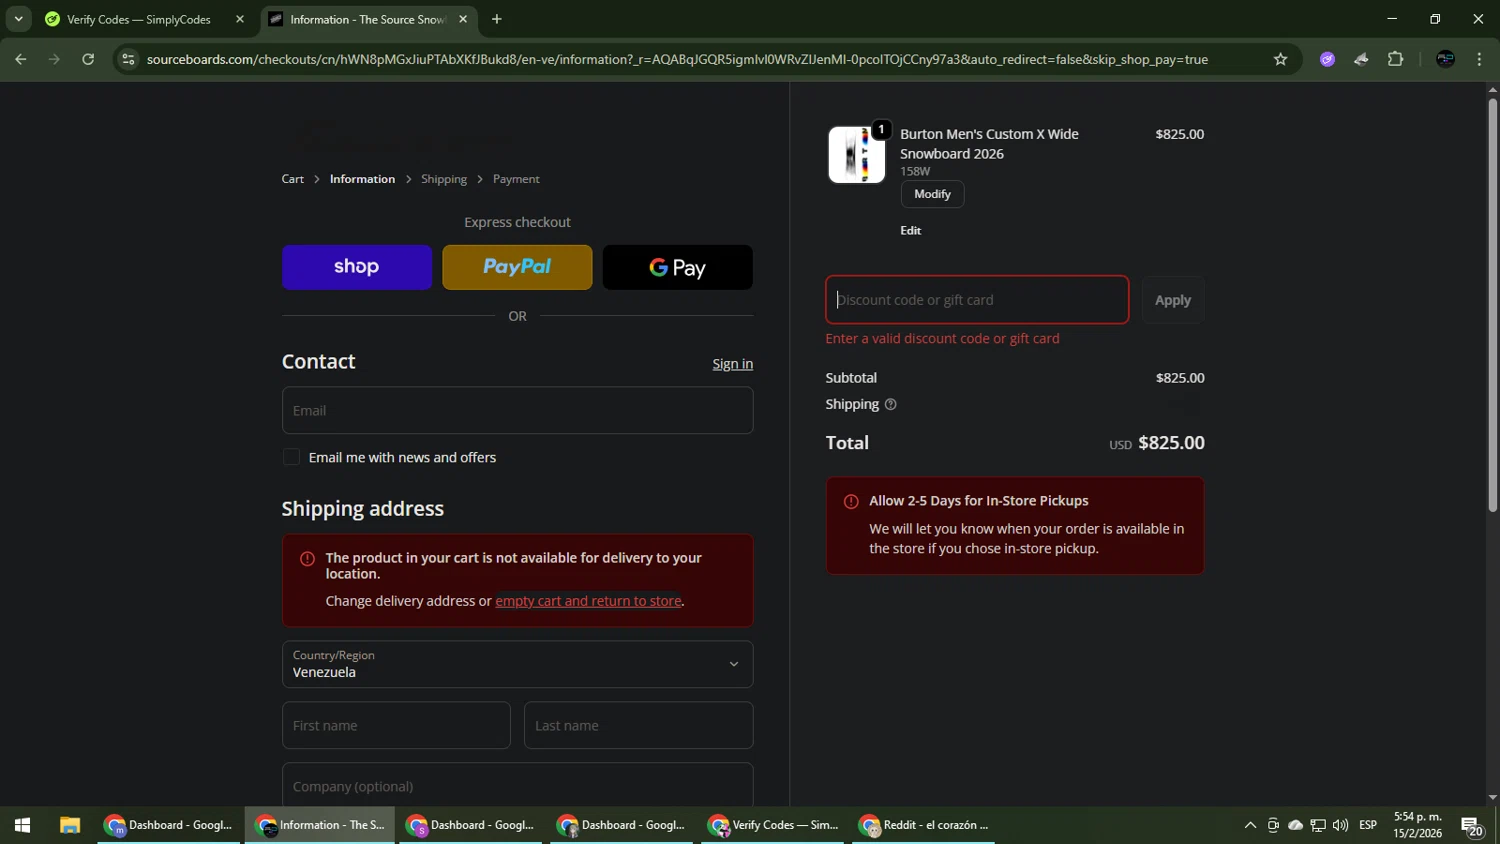Screen dimensions: 1500x844
Task: Open the OneDrive cloud tray icon
Action: click(x=1295, y=825)
